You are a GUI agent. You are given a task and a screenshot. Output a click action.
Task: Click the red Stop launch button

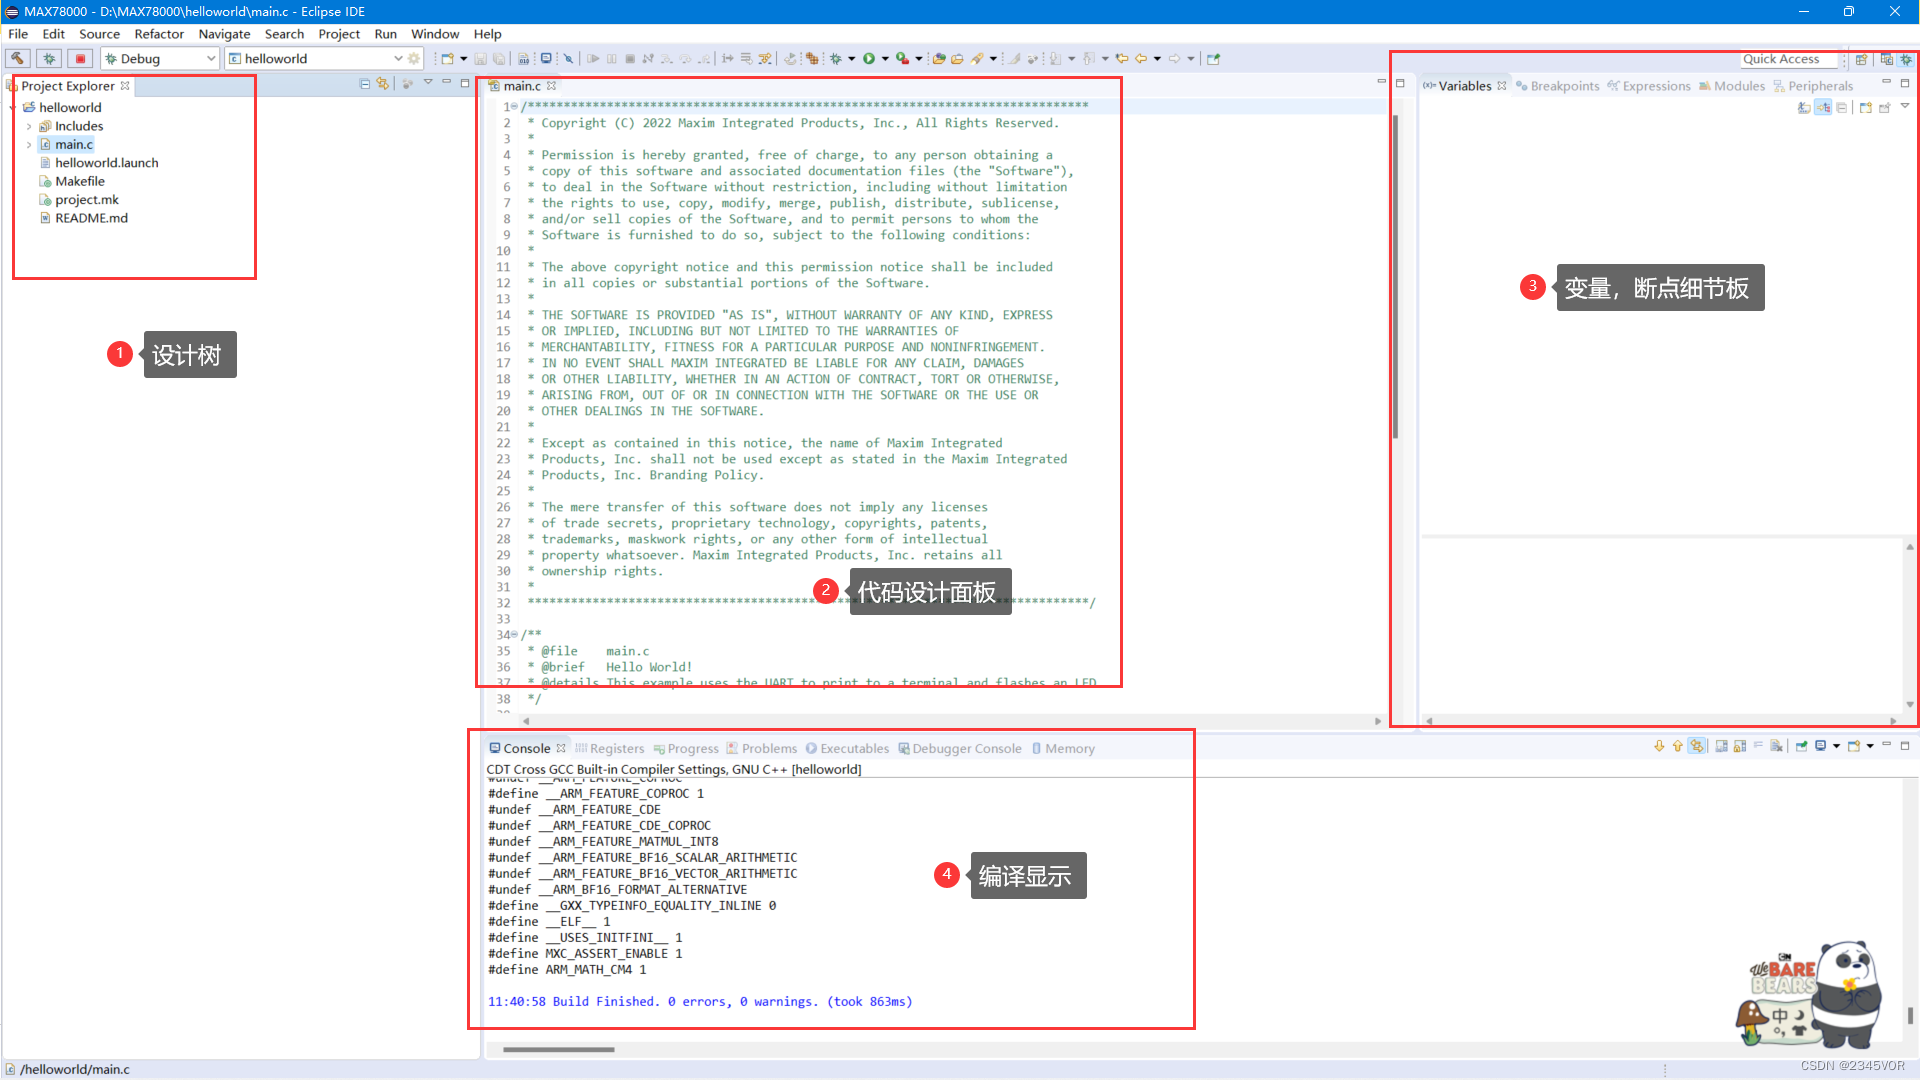coord(81,59)
